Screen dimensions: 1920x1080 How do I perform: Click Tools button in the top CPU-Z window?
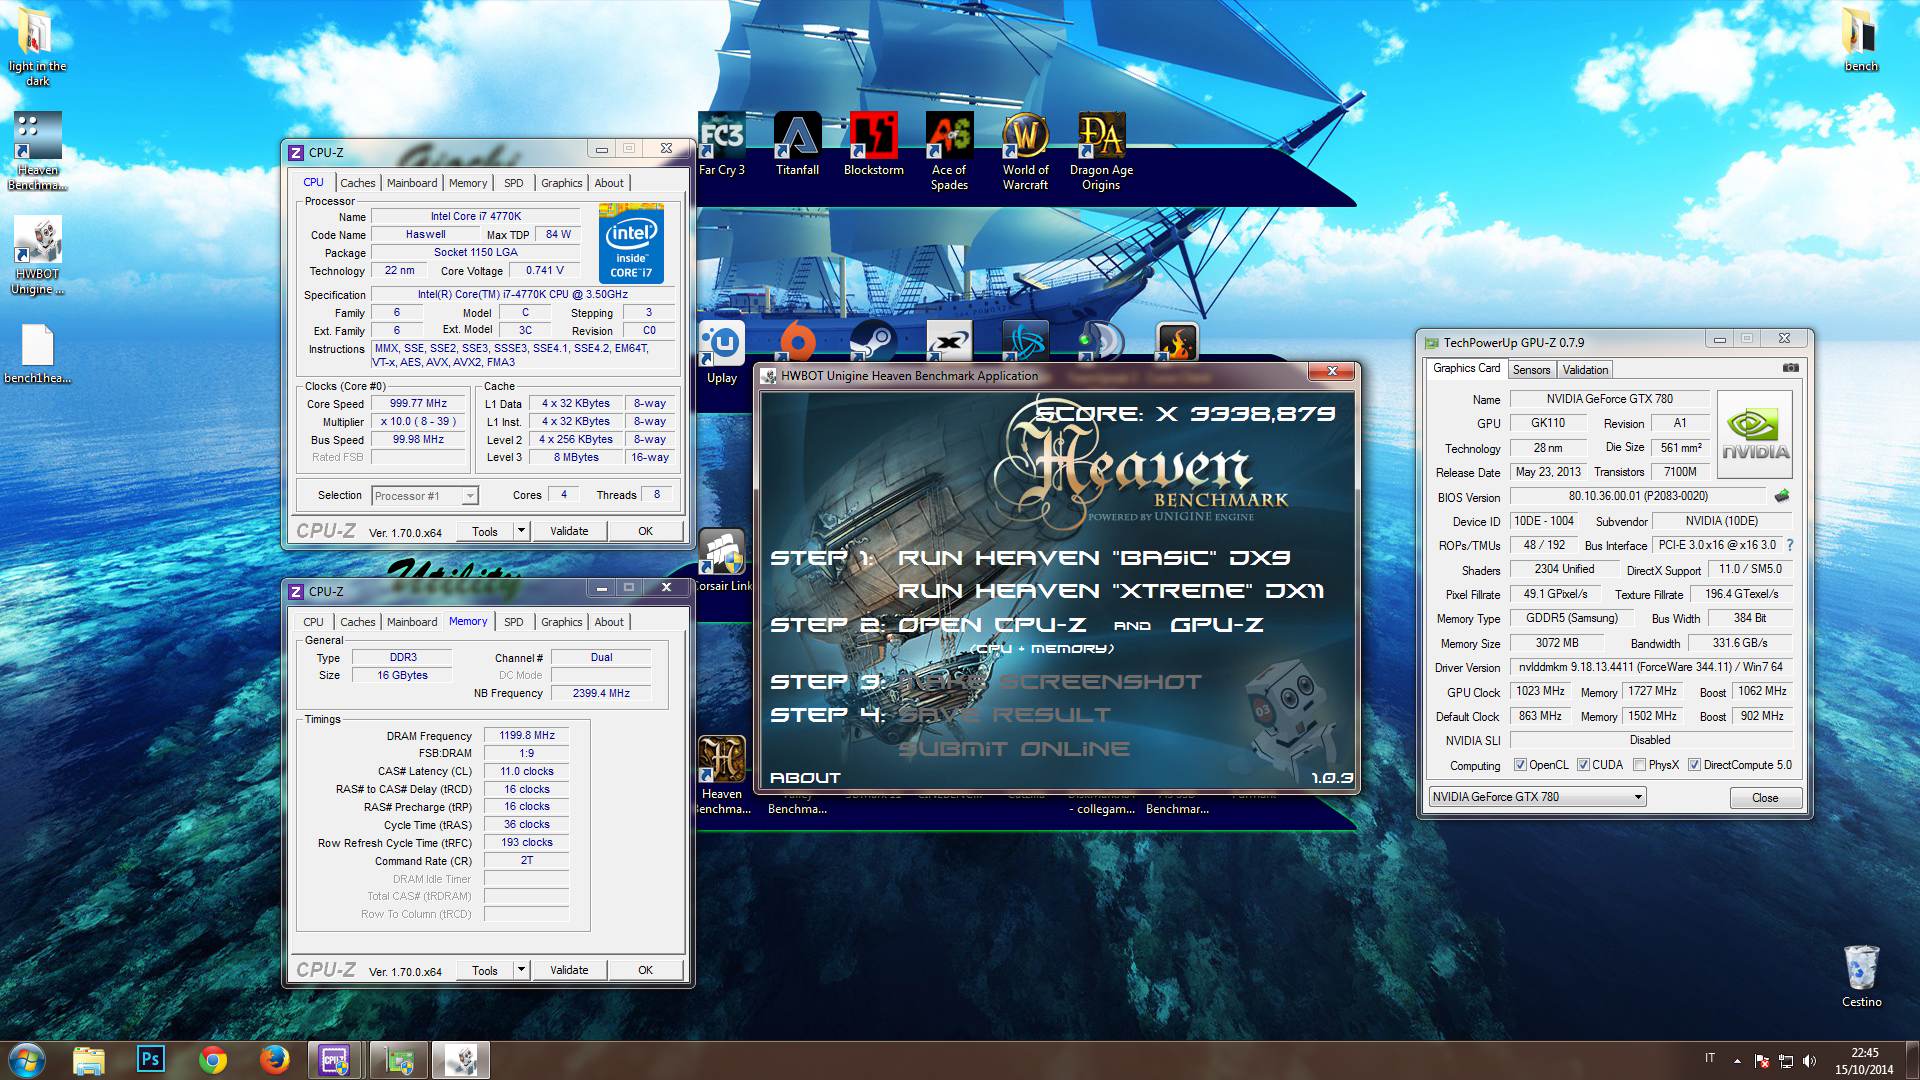click(485, 531)
